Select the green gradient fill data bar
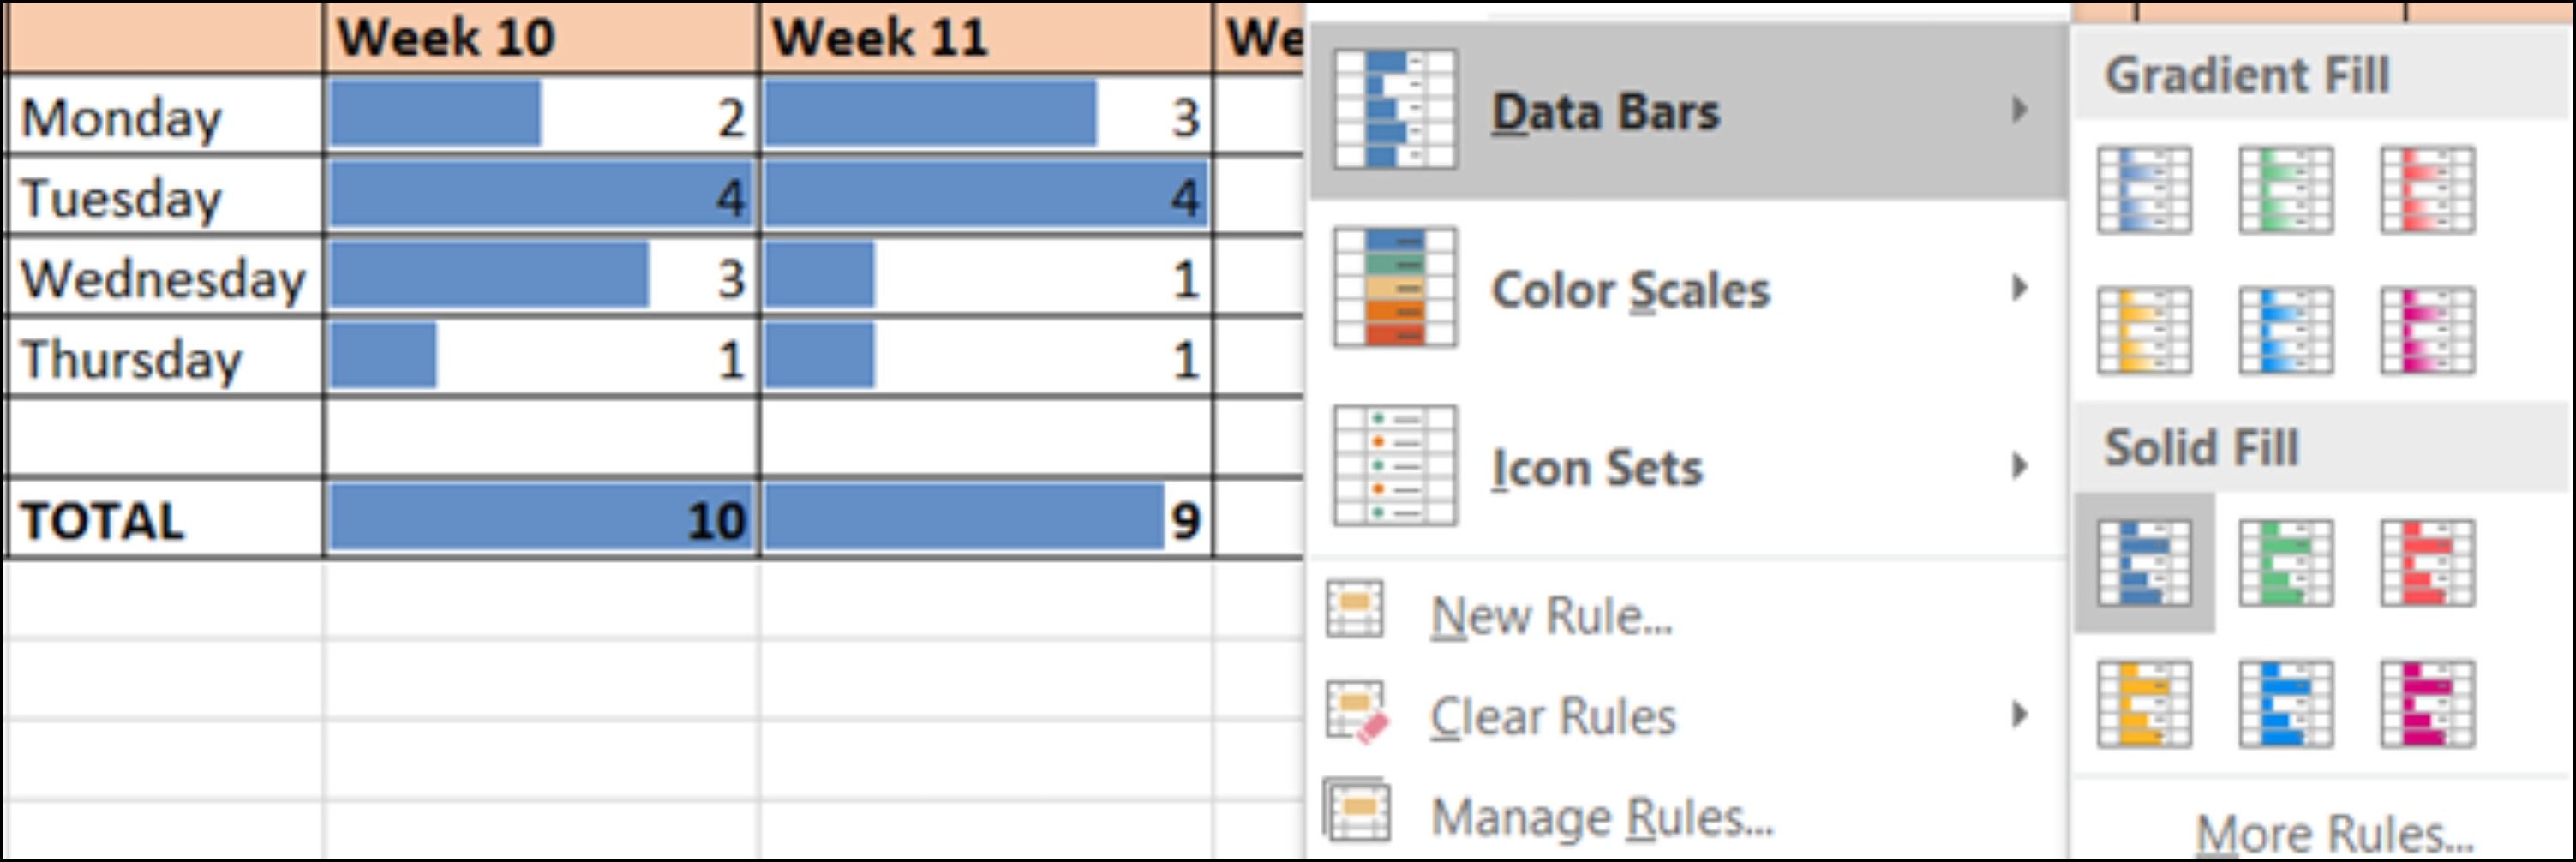Screen dimensions: 2576x862 coord(2286,190)
